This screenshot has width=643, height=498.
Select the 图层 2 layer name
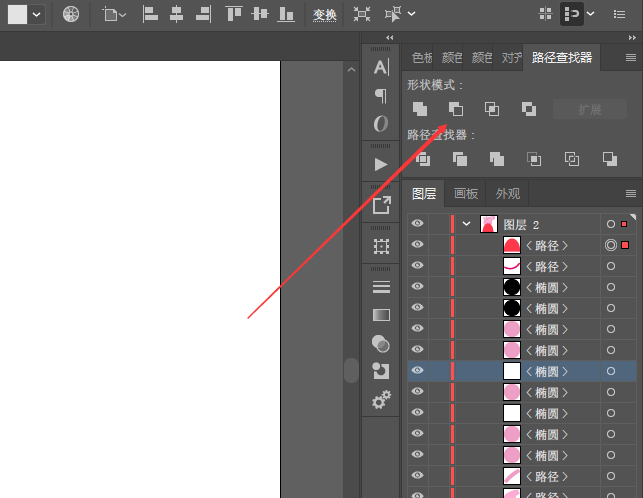coord(521,225)
